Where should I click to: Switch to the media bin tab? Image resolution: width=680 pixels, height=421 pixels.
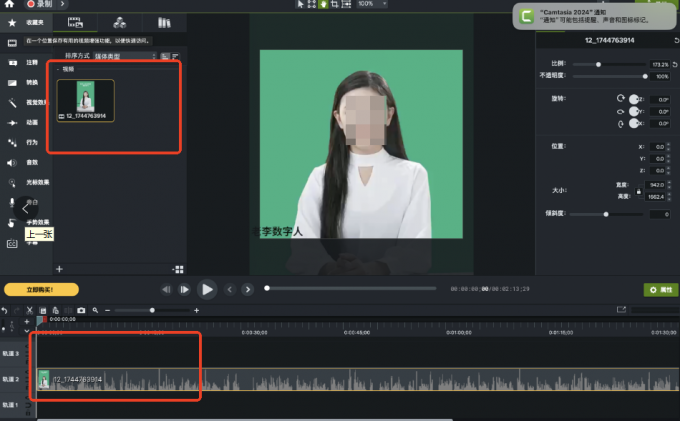tap(75, 21)
